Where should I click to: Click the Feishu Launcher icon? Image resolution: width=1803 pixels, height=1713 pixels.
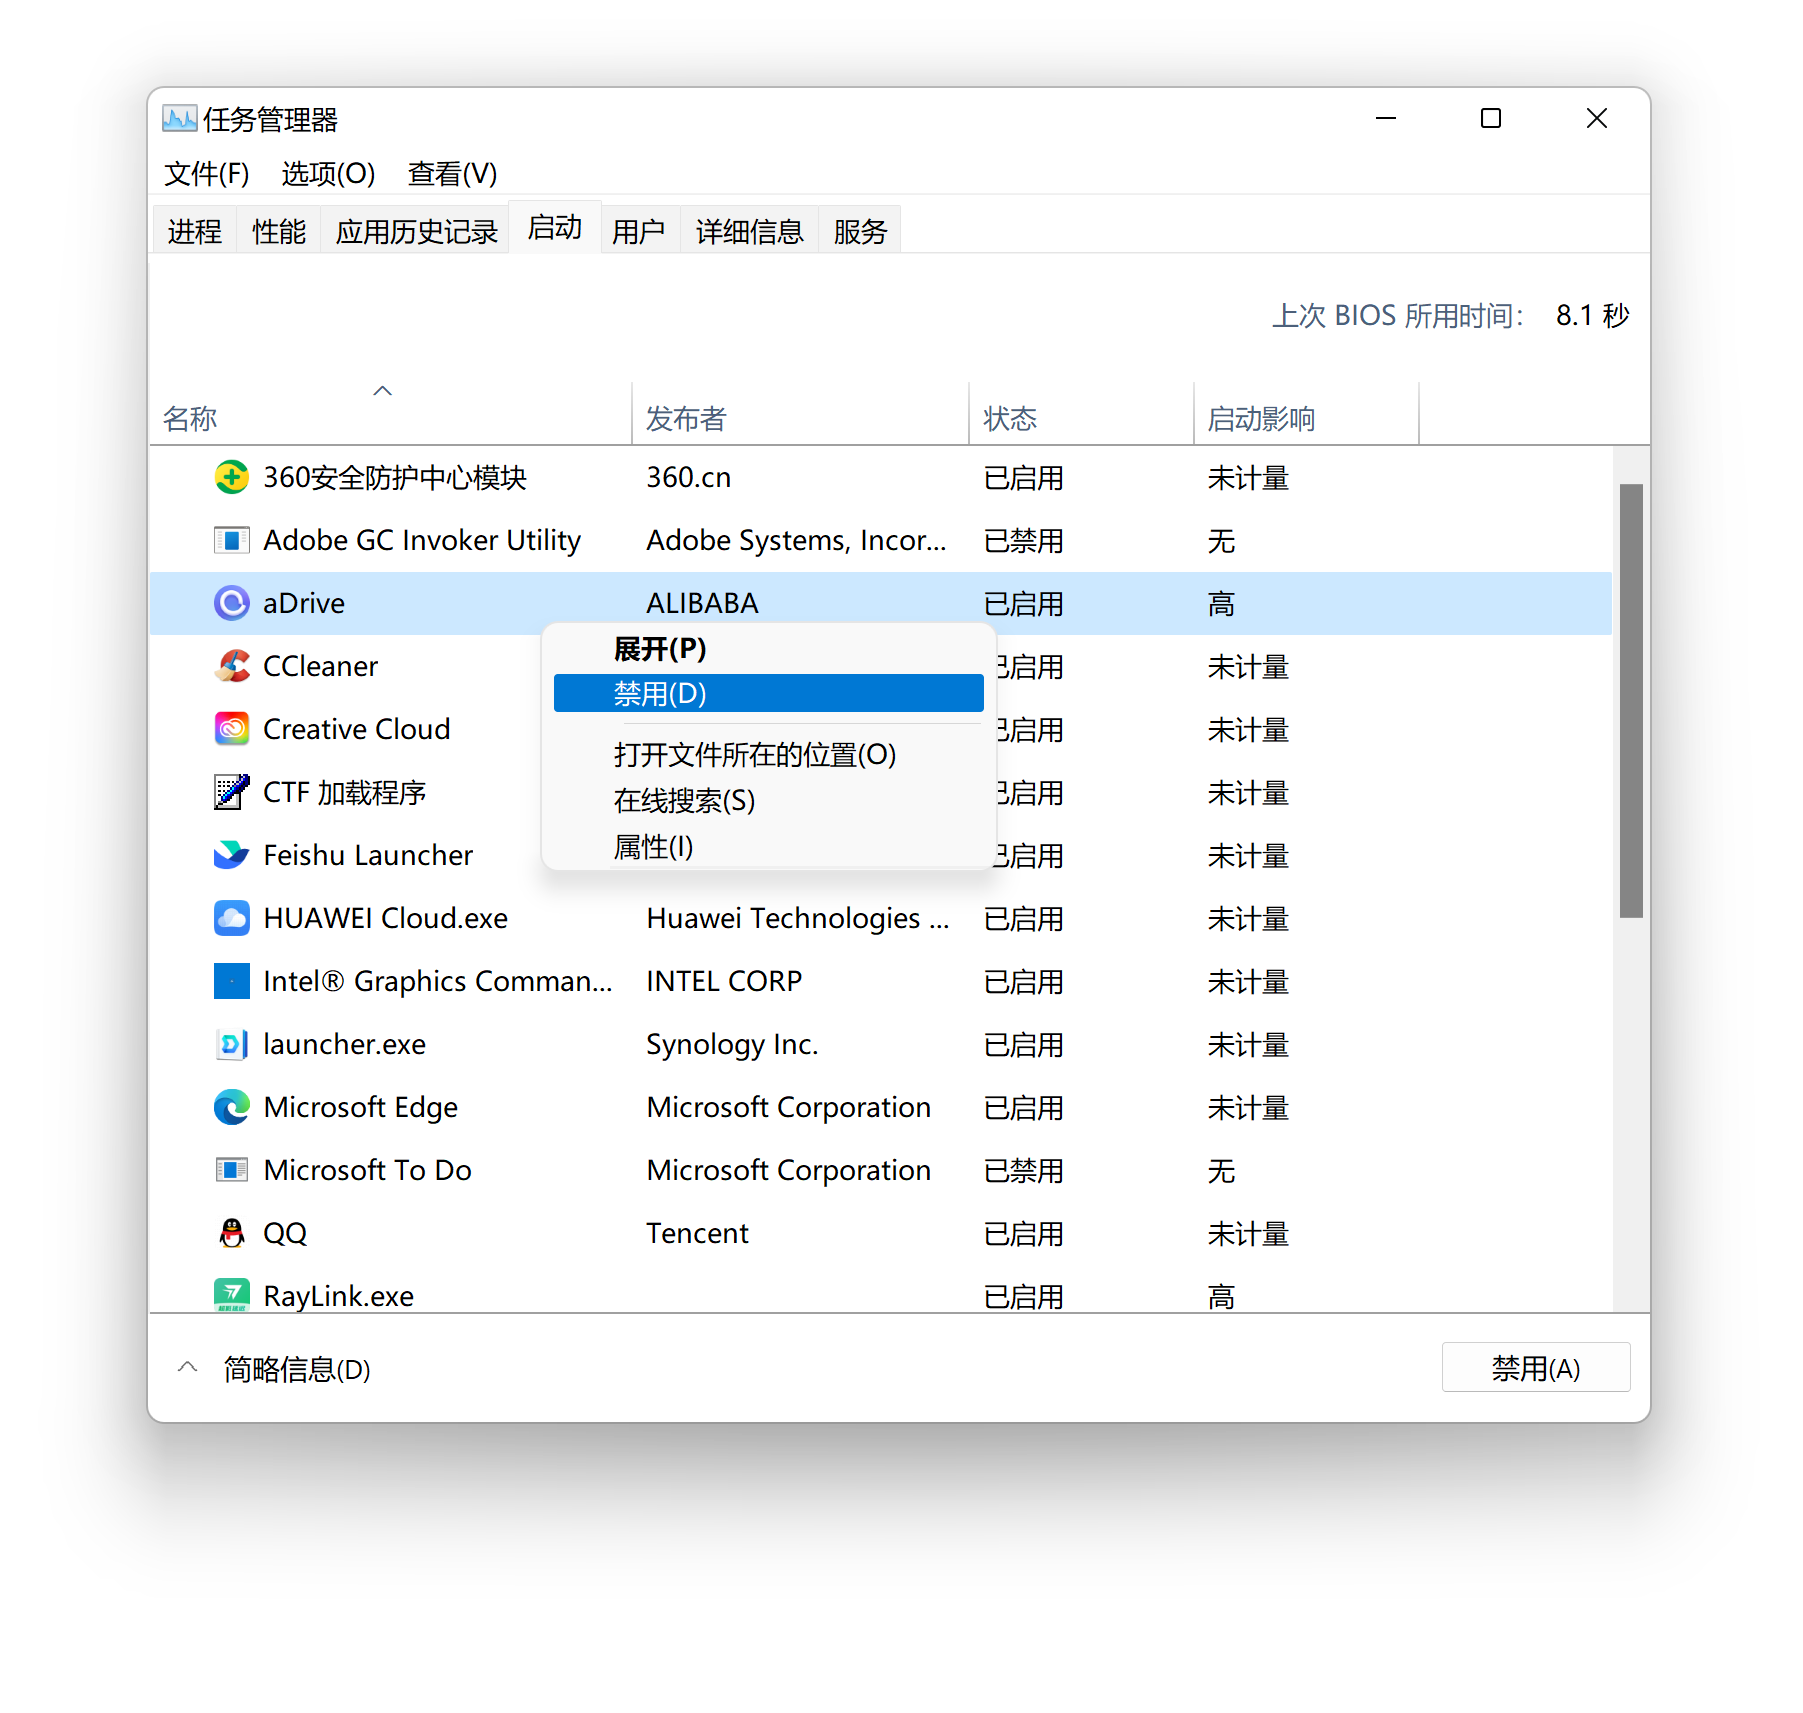pos(232,855)
